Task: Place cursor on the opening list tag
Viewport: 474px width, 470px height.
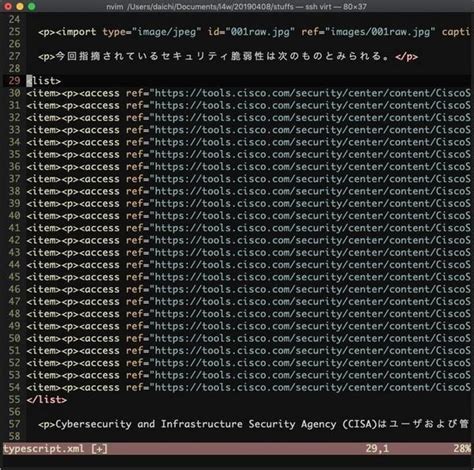Action: click(44, 81)
